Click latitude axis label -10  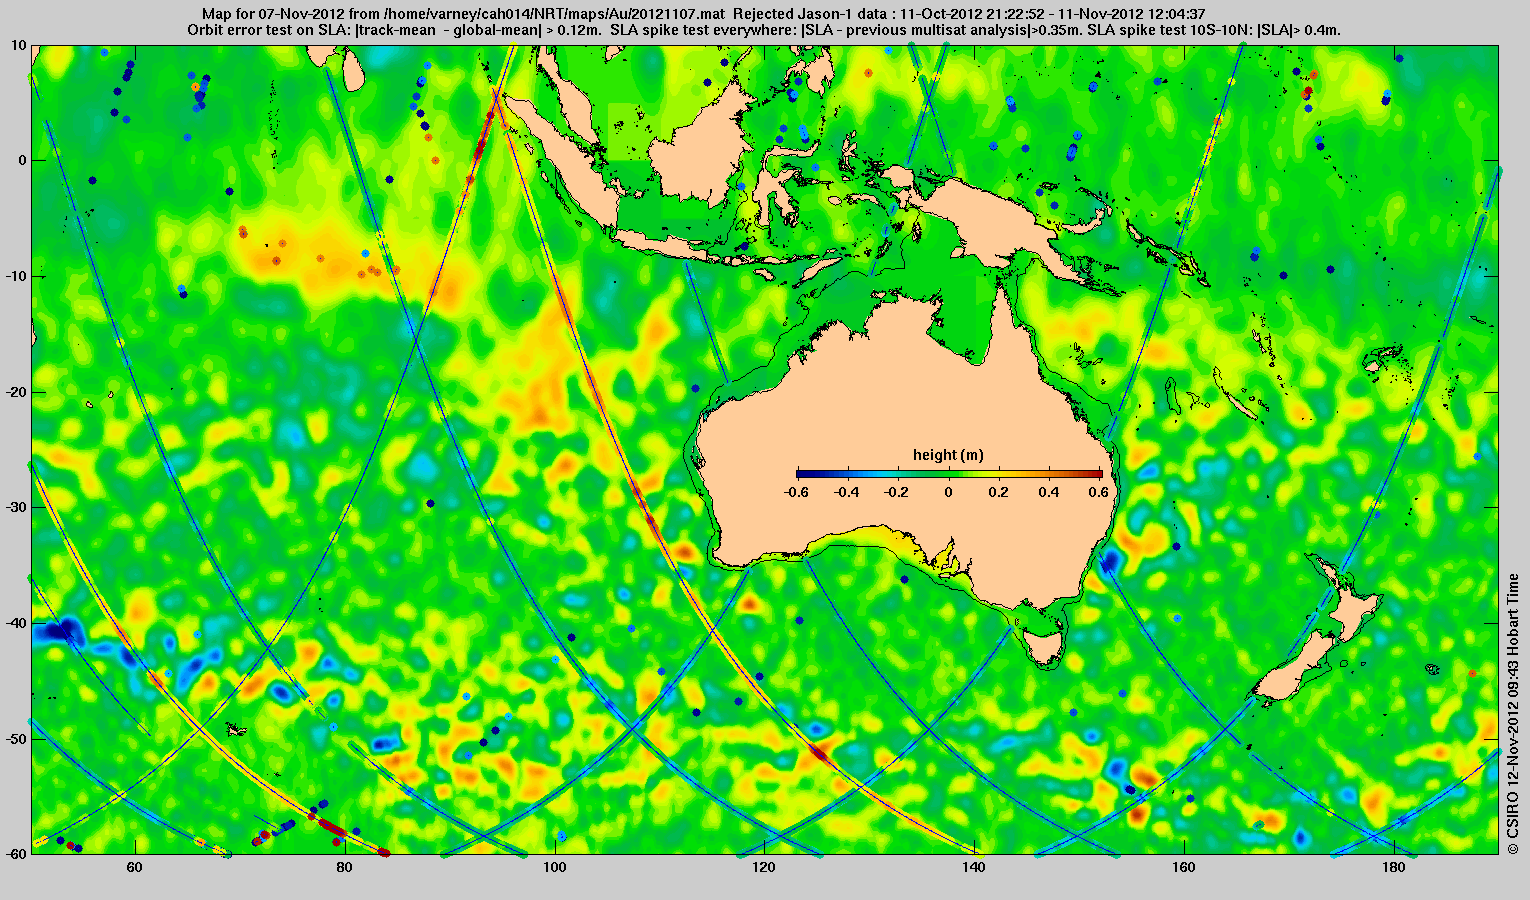pyautogui.click(x=15, y=276)
